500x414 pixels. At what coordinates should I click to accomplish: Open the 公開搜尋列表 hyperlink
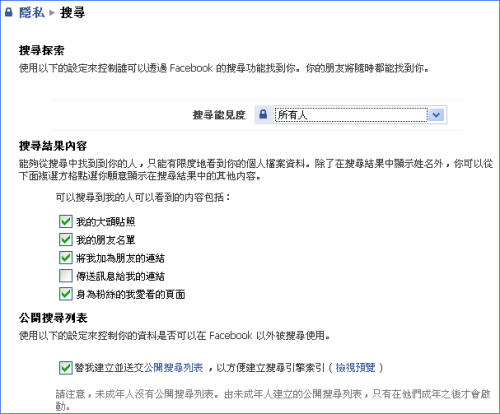point(173,368)
